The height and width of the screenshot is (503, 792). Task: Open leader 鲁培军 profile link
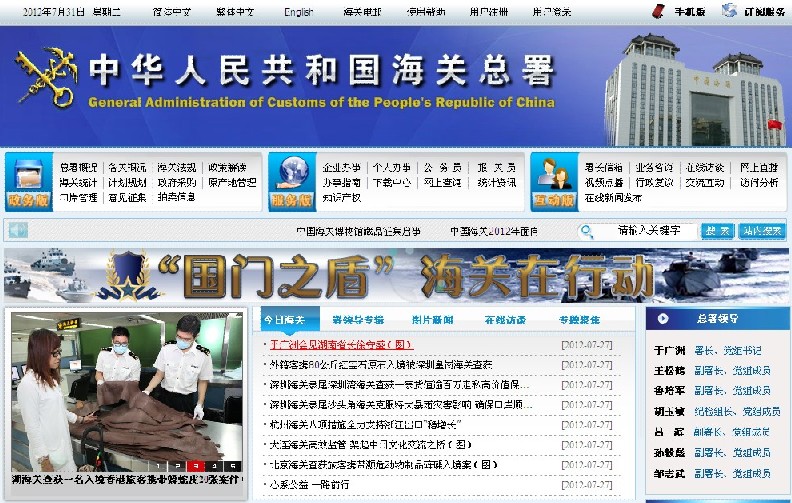click(669, 390)
